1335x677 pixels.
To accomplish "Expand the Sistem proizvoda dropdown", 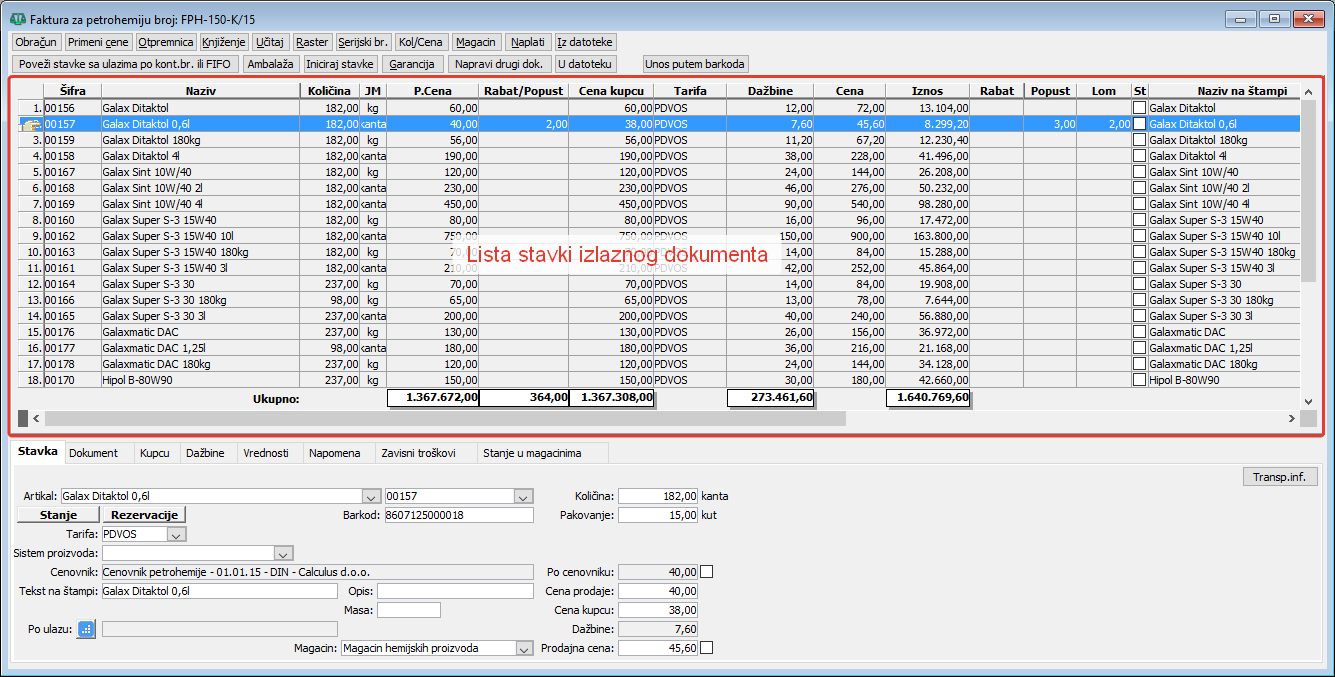I will 284,553.
